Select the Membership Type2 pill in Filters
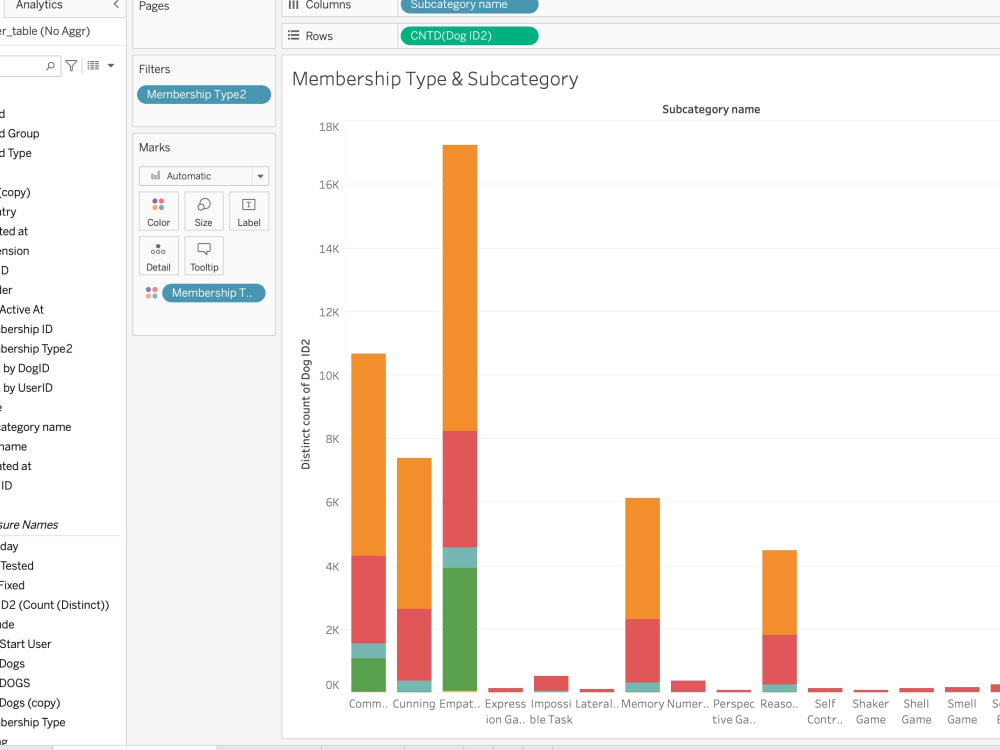 (203, 94)
